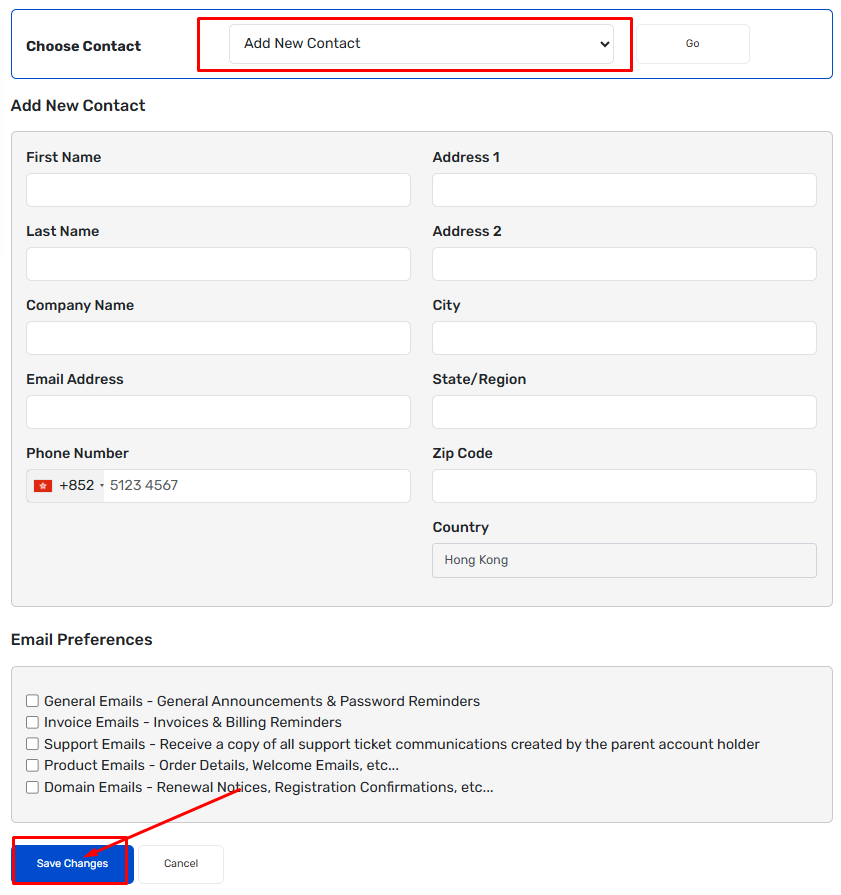Click into the Last Name field
This screenshot has width=841, height=895.
coord(218,264)
